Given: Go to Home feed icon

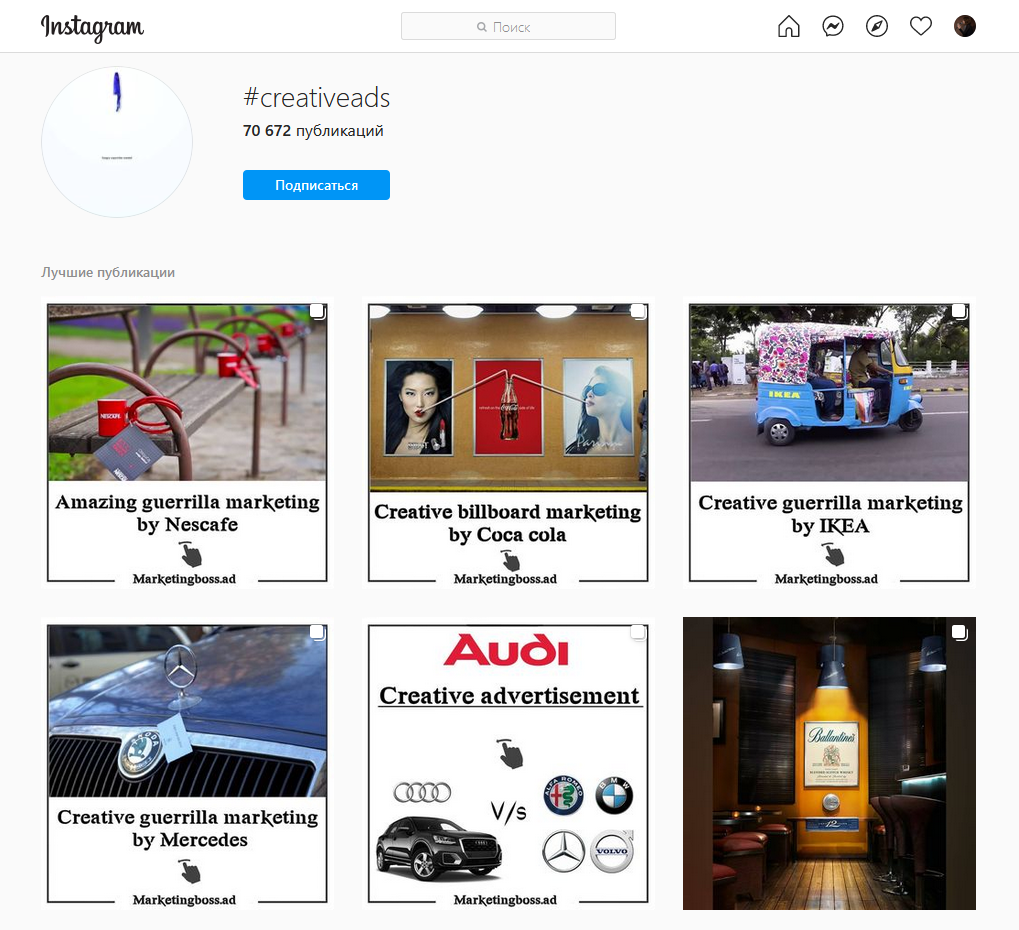Looking at the screenshot, I should tap(789, 27).
